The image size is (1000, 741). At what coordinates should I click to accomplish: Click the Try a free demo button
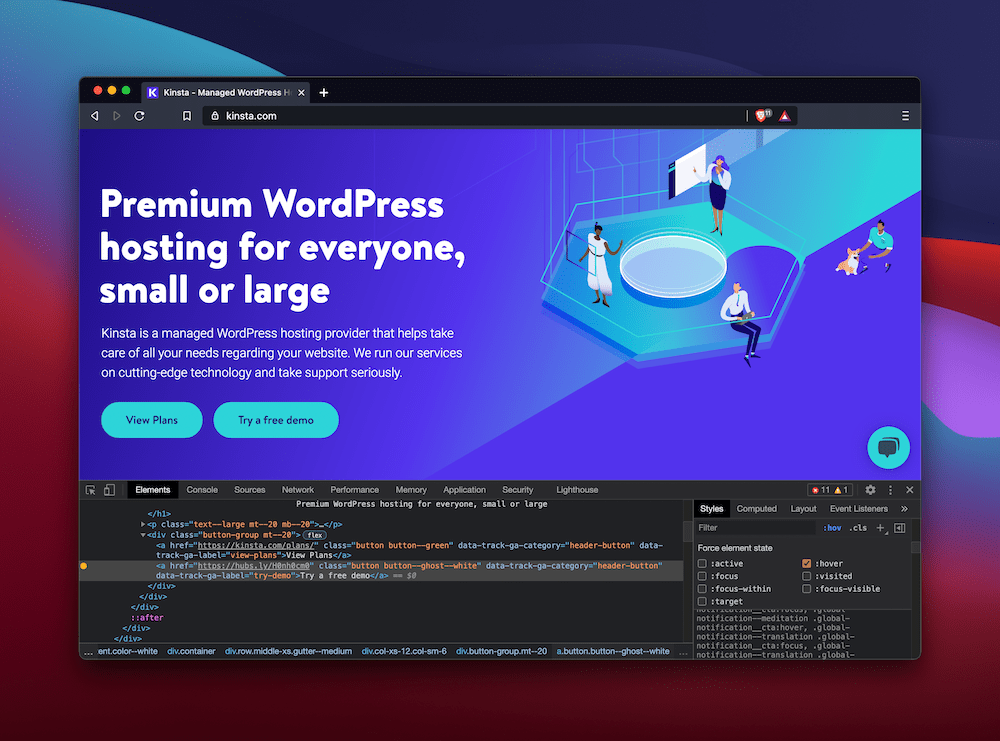pyautogui.click(x=276, y=420)
